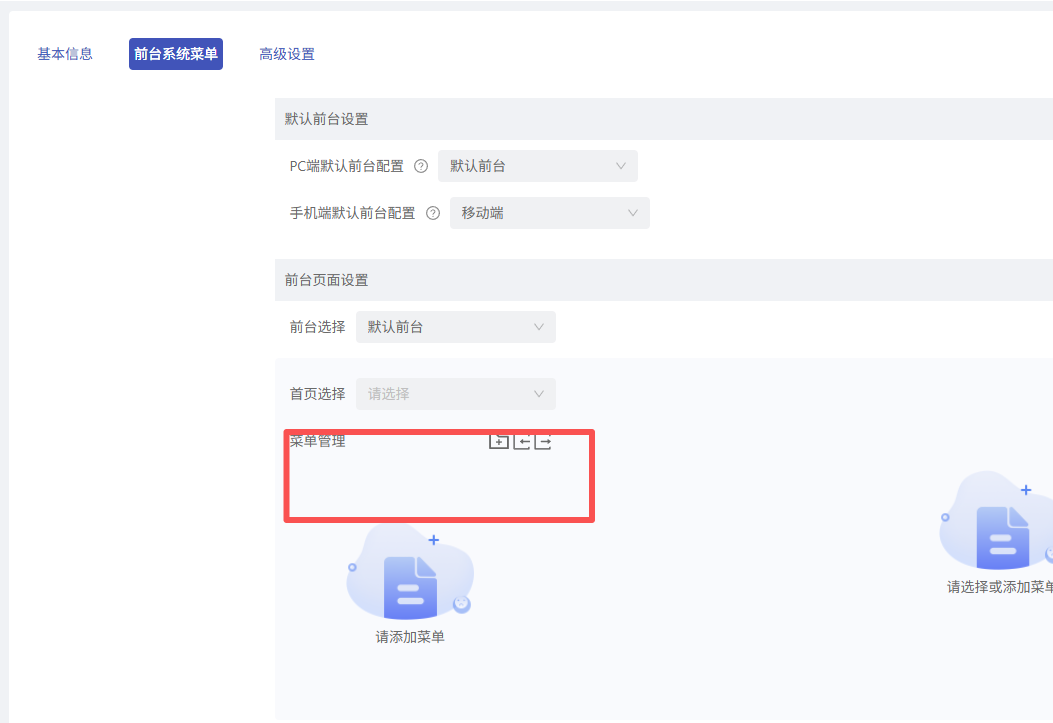Click the 请选择或添加菜单 text
This screenshot has width=1053, height=723.
(x=999, y=587)
